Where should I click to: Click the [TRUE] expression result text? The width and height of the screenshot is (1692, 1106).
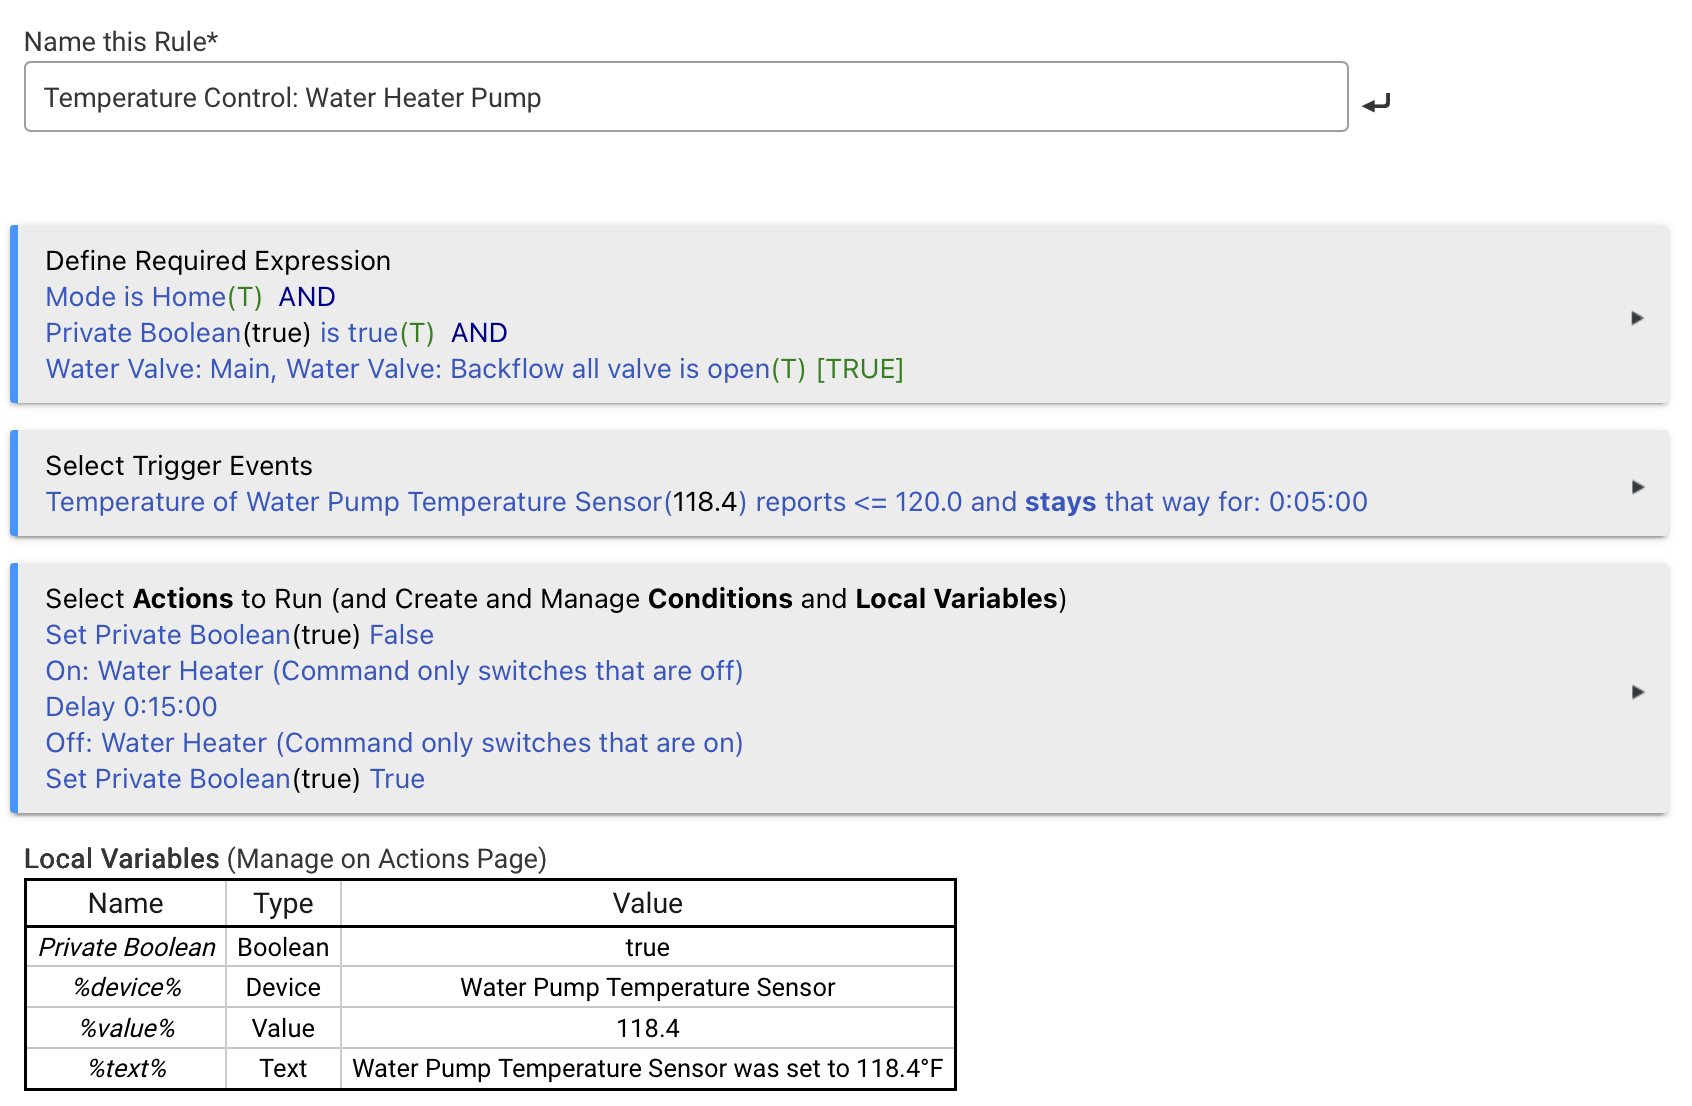pos(860,369)
